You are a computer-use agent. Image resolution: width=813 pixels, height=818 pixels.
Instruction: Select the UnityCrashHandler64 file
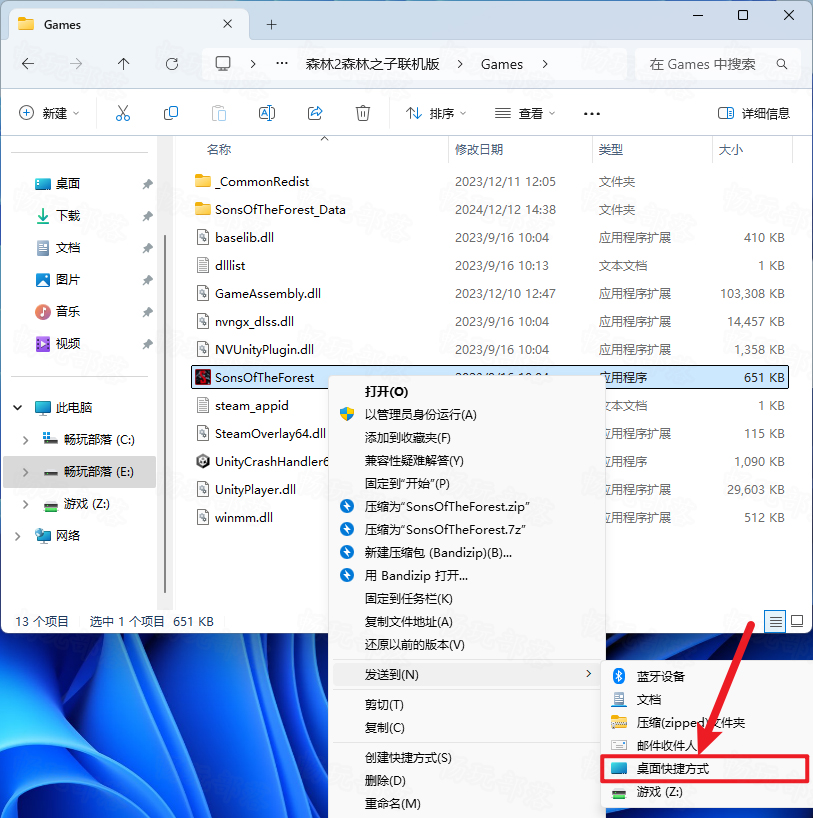pos(261,462)
